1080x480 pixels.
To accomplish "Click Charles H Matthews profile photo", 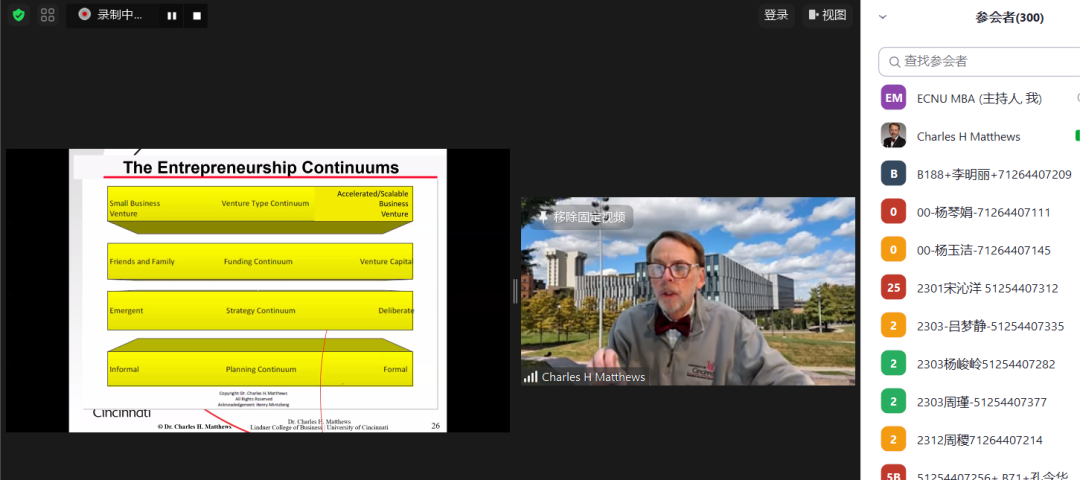I will 893,136.
